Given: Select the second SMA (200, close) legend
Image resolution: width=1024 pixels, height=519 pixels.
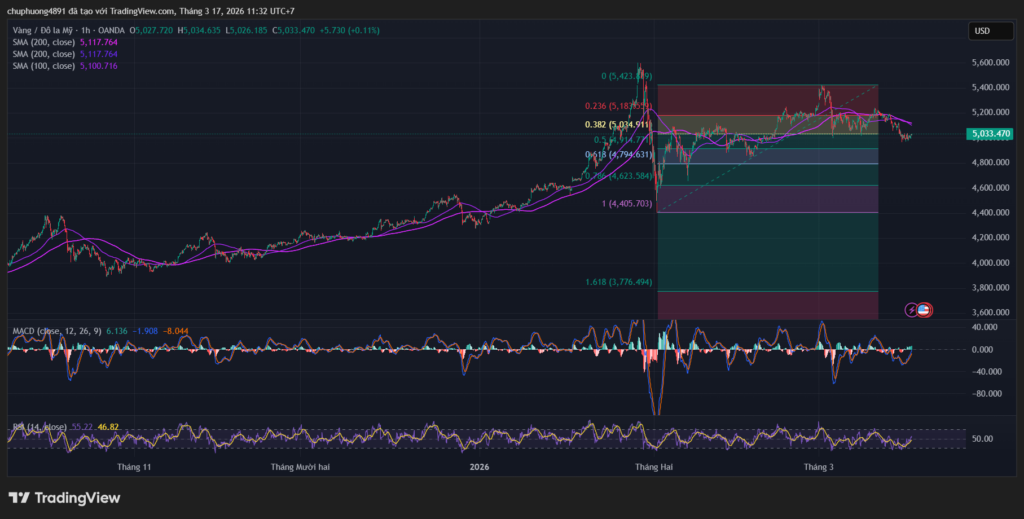Looking at the screenshot, I should click(43, 54).
